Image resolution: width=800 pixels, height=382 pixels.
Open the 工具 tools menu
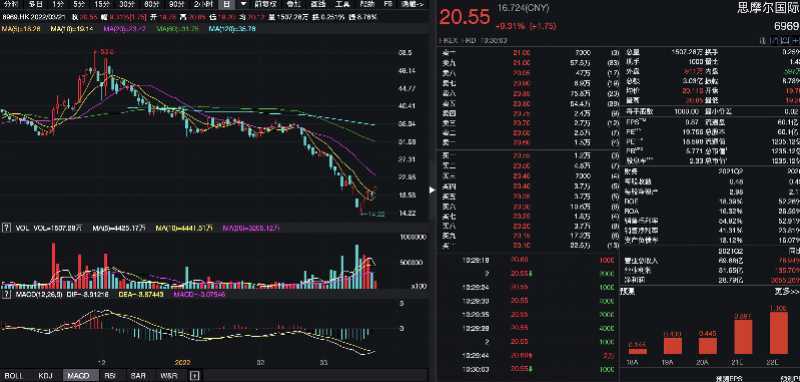point(342,4)
